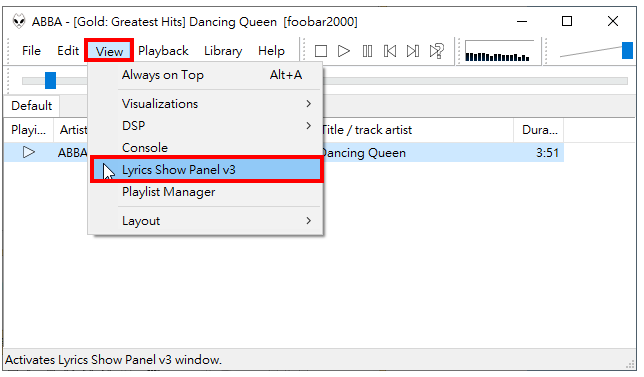Screen dimensions: 644x377
Task: Switch to the Default playlist tab
Action: (x=32, y=106)
